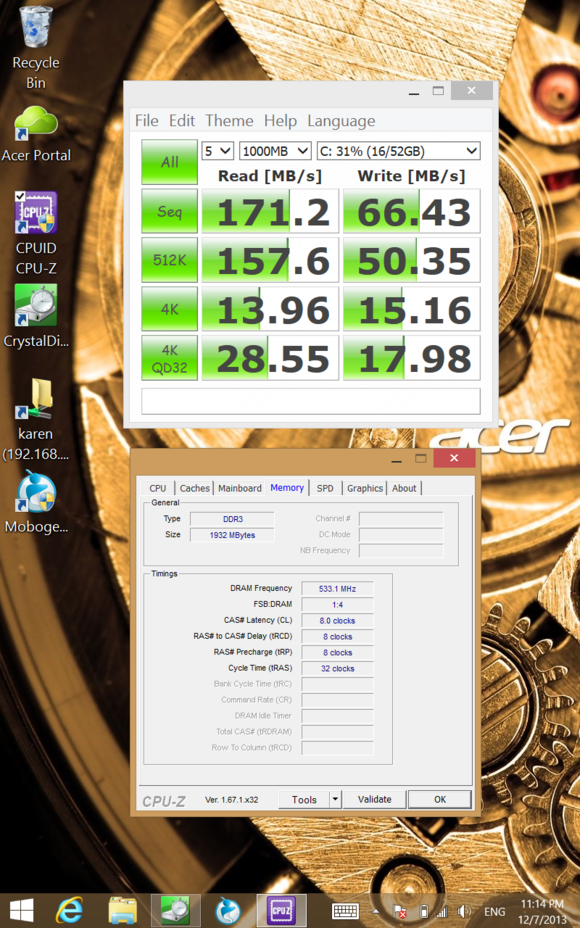Expand the test count dropdown showing 5

tap(218, 151)
